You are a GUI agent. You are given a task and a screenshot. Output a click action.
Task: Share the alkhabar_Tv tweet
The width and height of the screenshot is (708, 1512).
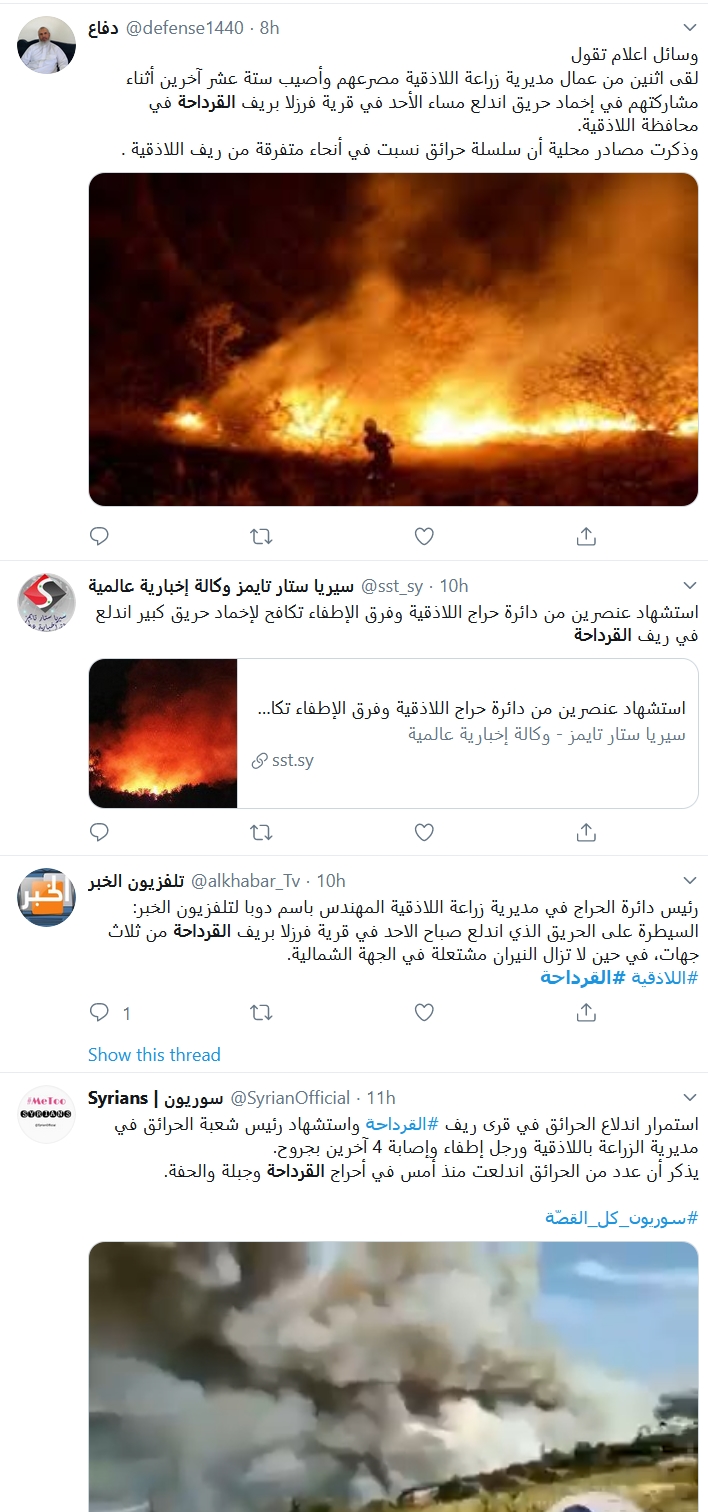click(x=586, y=1013)
